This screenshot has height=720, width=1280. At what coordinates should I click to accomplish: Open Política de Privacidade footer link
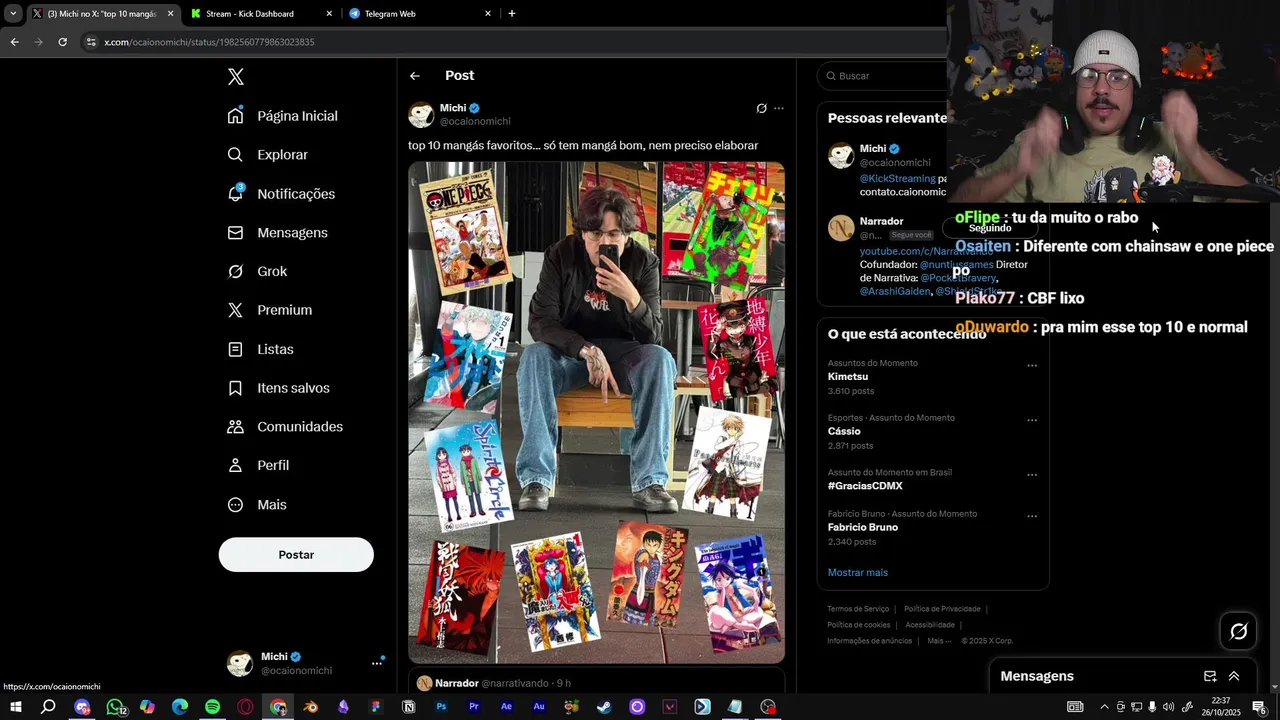942,609
